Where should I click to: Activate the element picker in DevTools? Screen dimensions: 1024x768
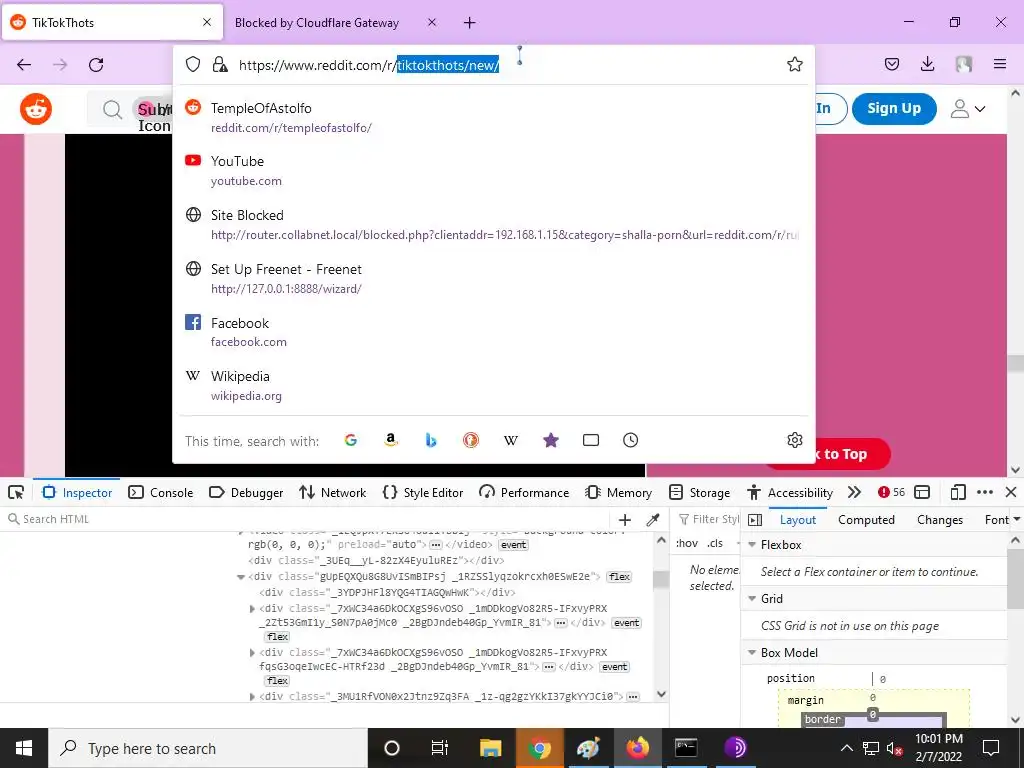click(x=16, y=492)
